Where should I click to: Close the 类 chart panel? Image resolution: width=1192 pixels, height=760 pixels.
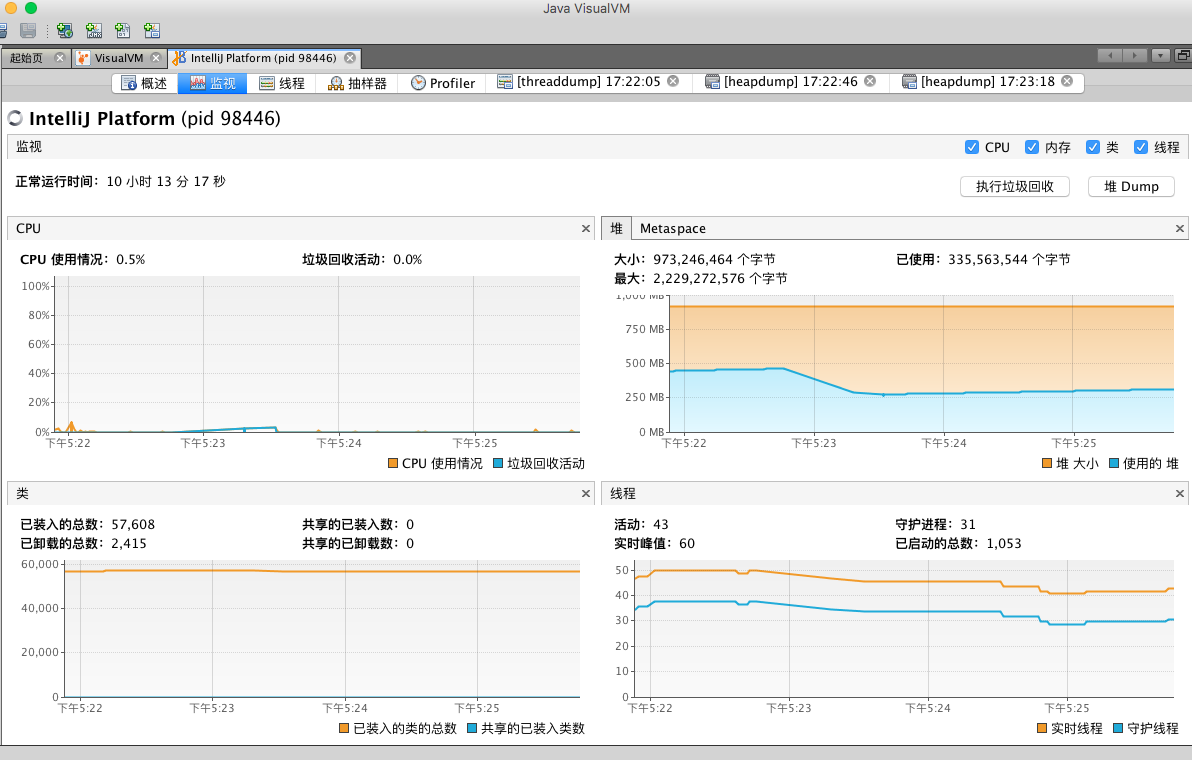point(585,493)
